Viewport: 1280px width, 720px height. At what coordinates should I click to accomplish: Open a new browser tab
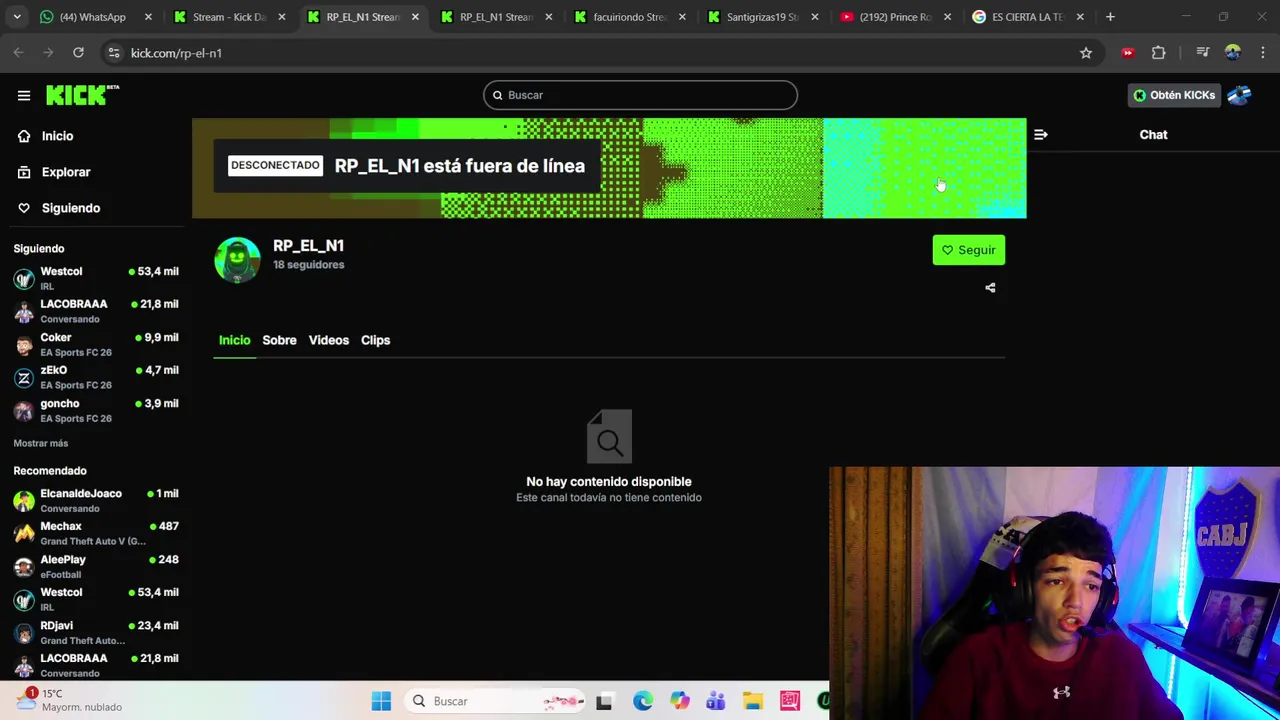point(1110,17)
